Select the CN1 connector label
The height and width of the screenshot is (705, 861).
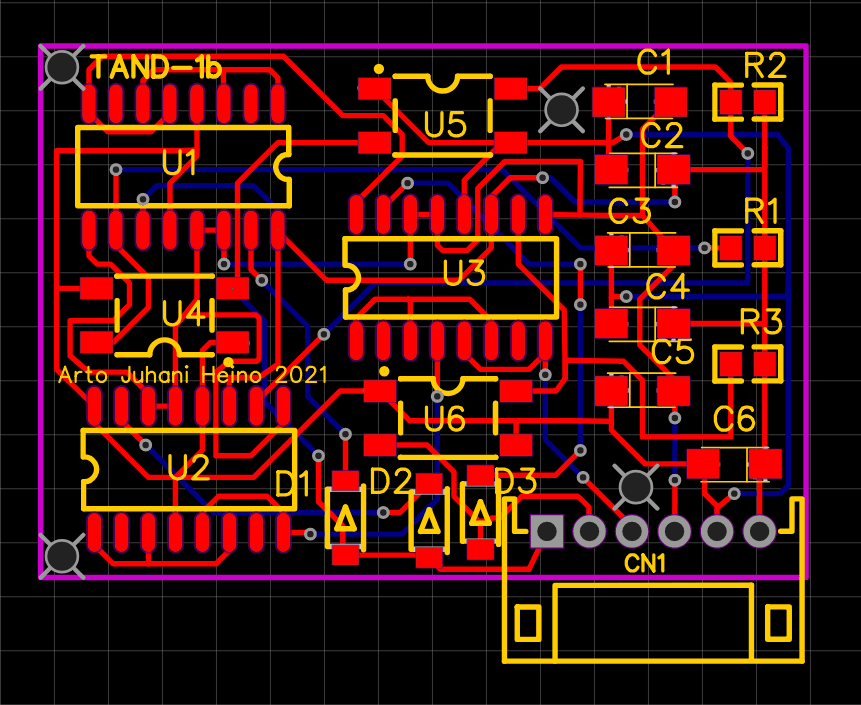646,565
